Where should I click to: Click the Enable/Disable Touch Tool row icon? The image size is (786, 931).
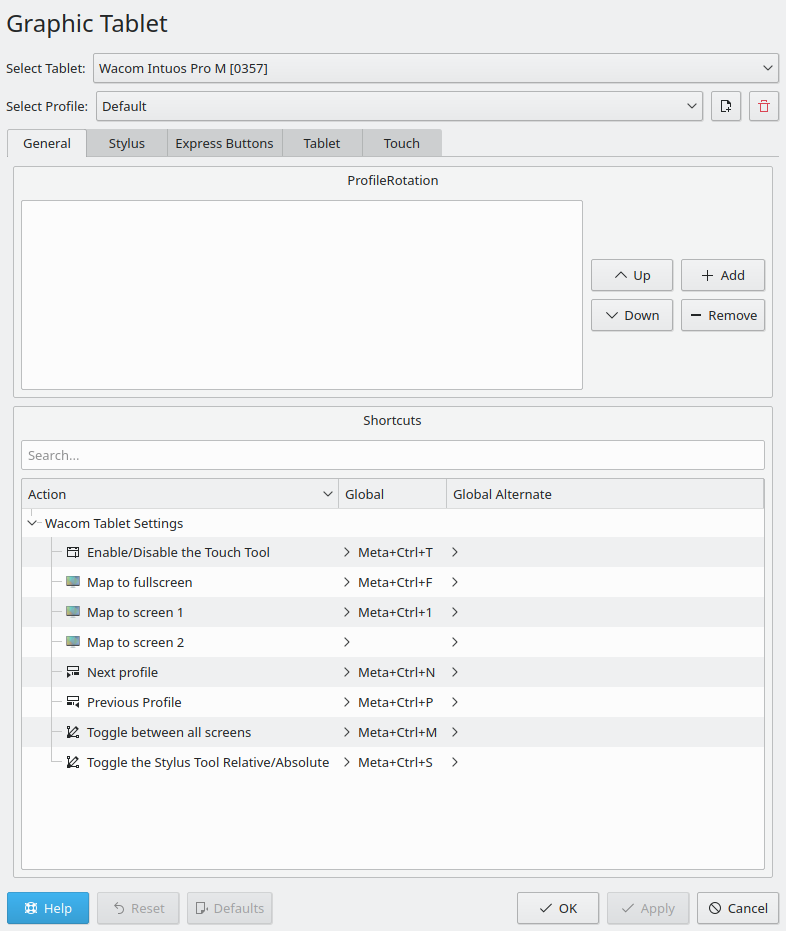coord(73,552)
